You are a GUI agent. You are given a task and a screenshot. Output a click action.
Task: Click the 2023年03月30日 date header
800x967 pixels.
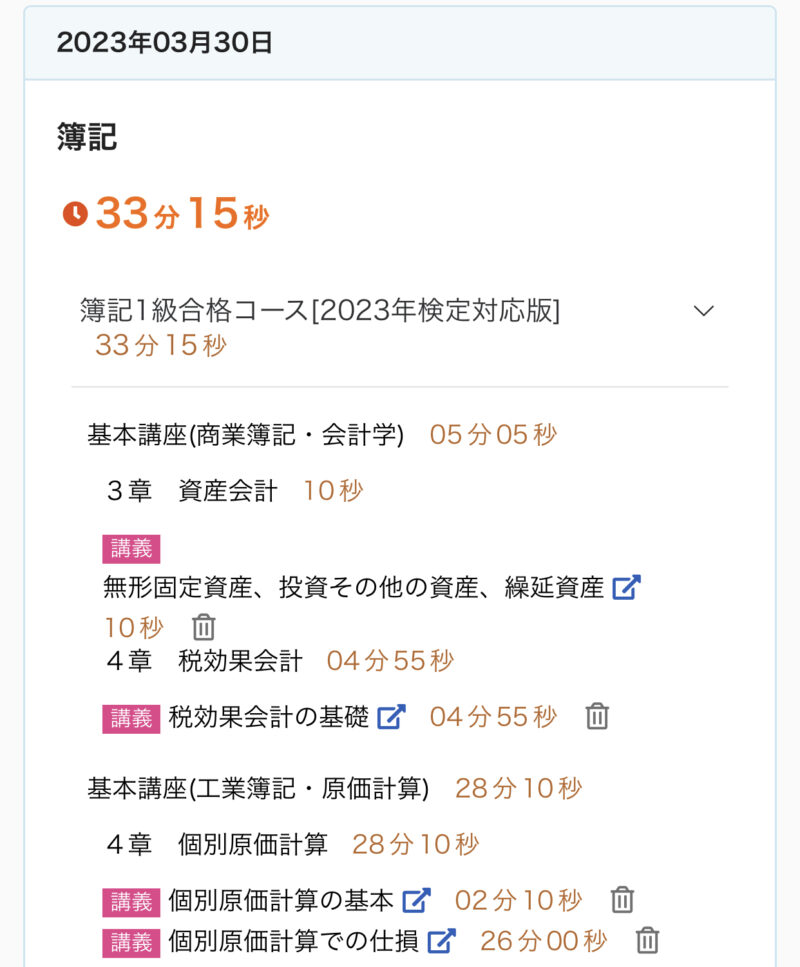165,43
